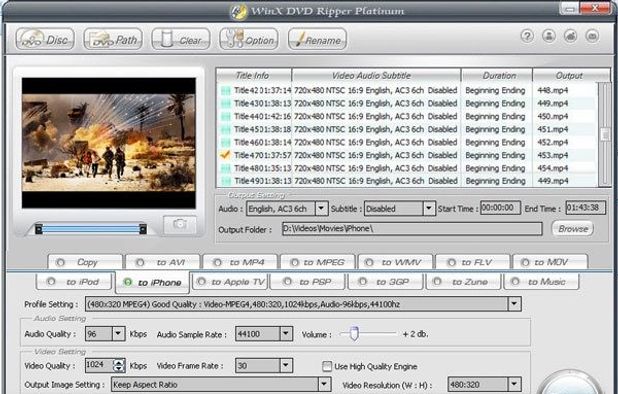This screenshot has width=618, height=394.
Task: Check the Title42 row checkbox icon
Action: [226, 91]
